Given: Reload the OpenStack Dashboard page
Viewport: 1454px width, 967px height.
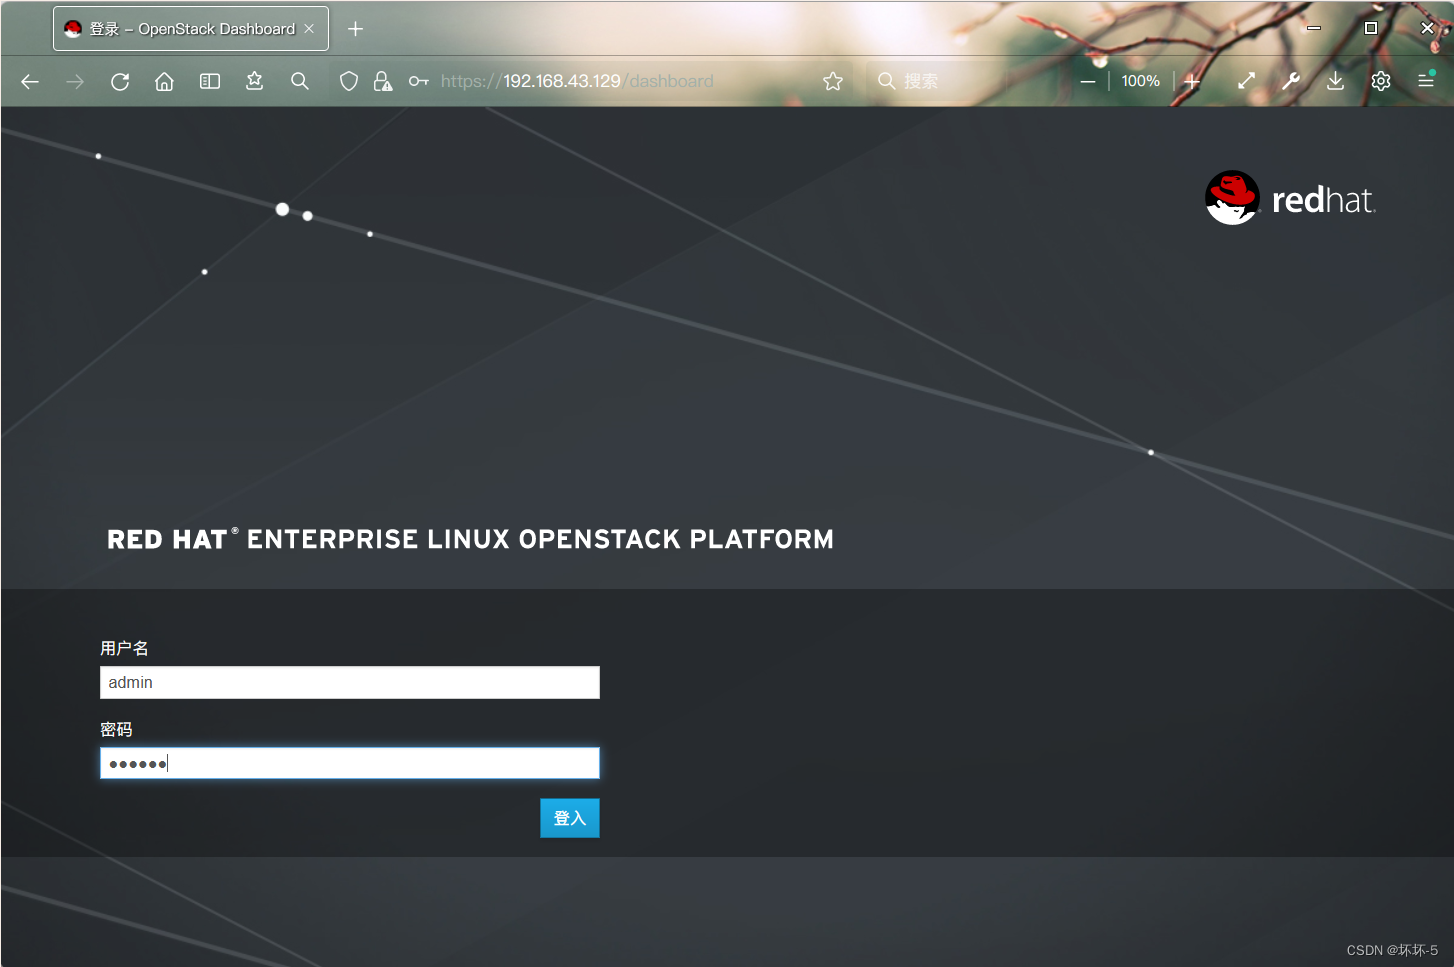Looking at the screenshot, I should [119, 81].
